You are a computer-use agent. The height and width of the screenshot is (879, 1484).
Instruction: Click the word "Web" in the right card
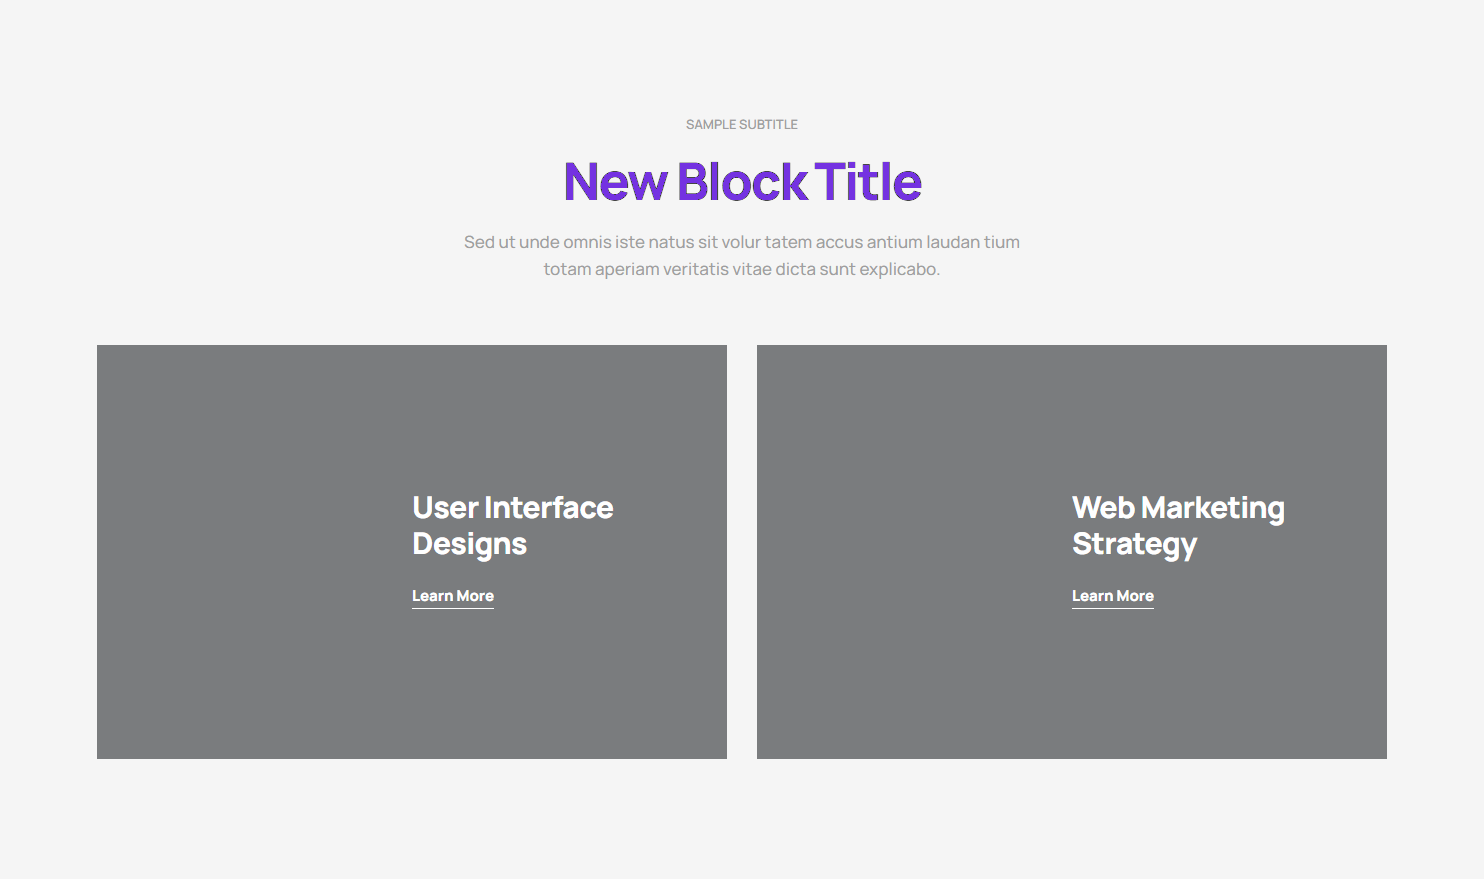pyautogui.click(x=1103, y=508)
